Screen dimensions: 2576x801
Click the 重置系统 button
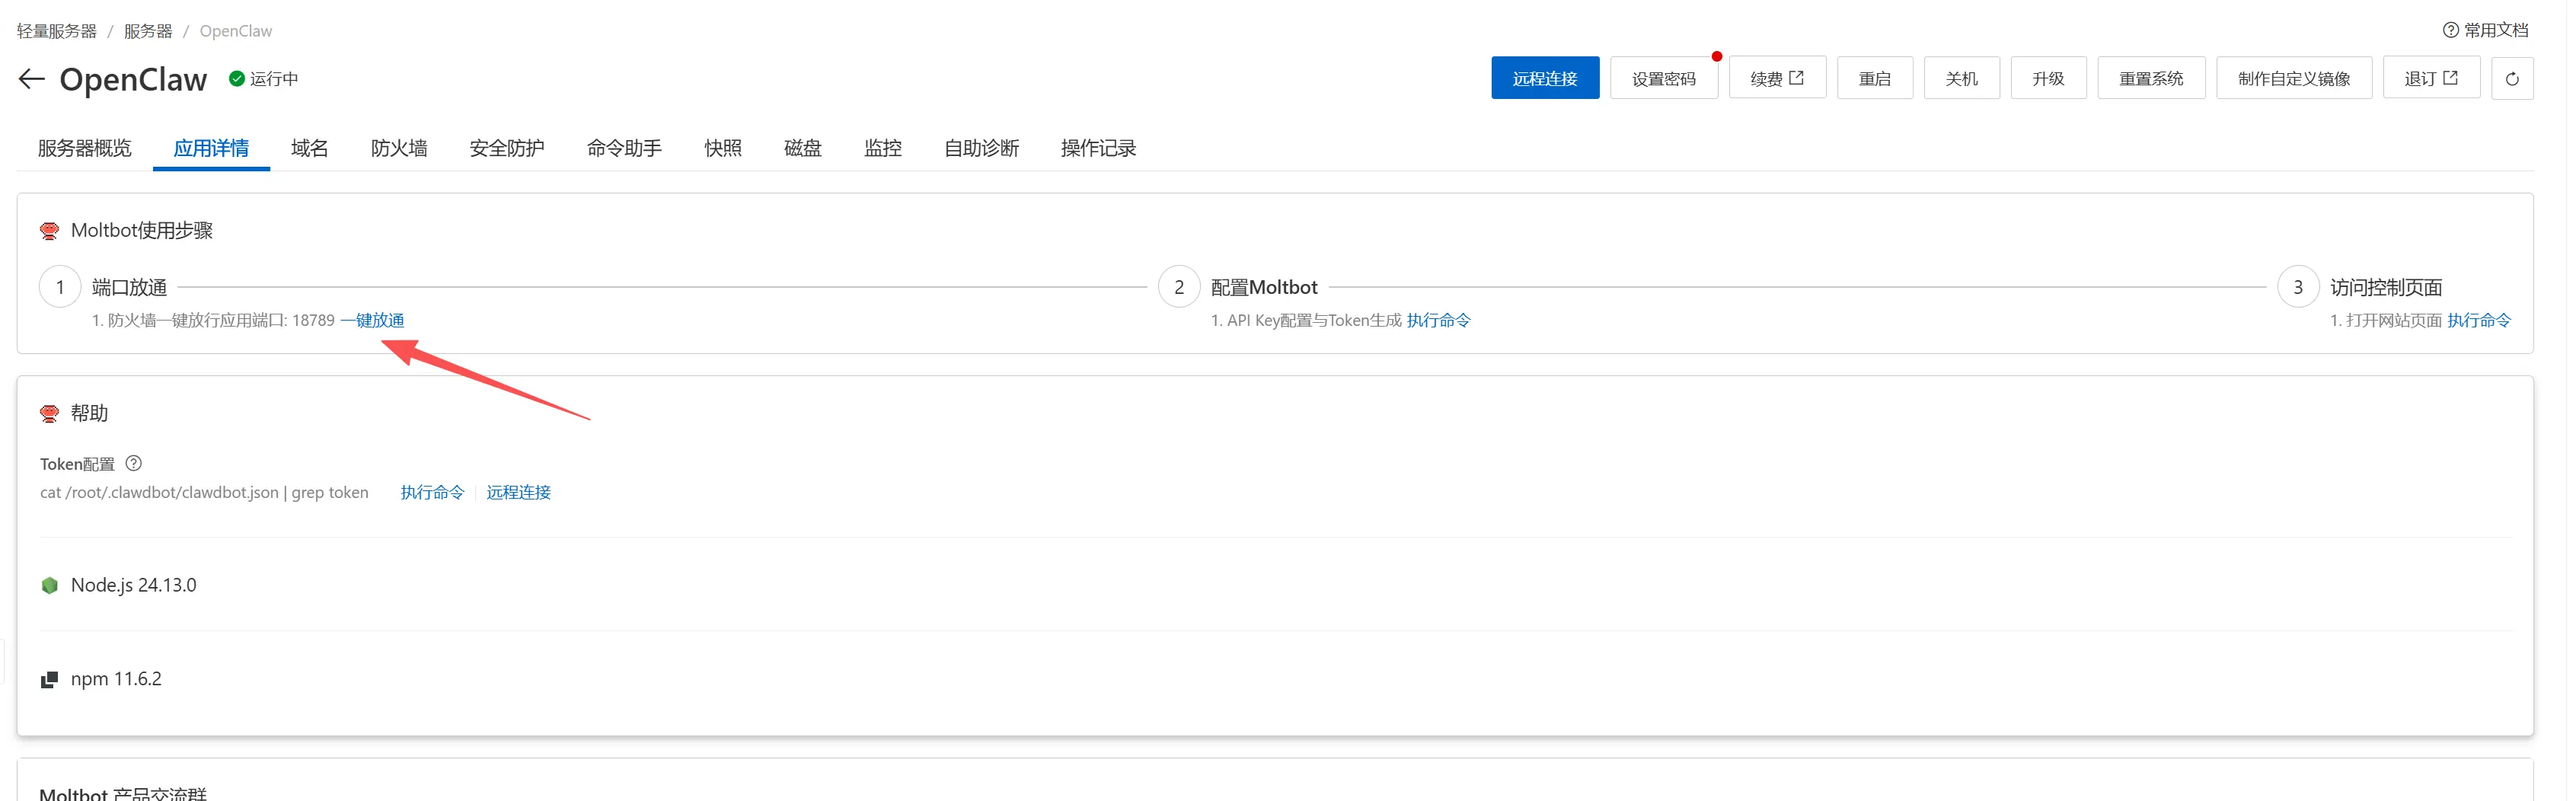tap(2150, 78)
